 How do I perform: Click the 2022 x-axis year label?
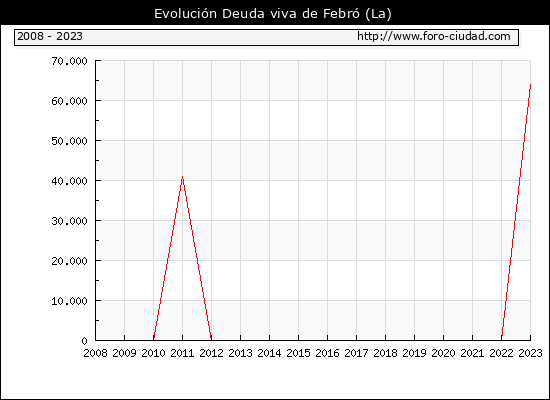(502, 353)
